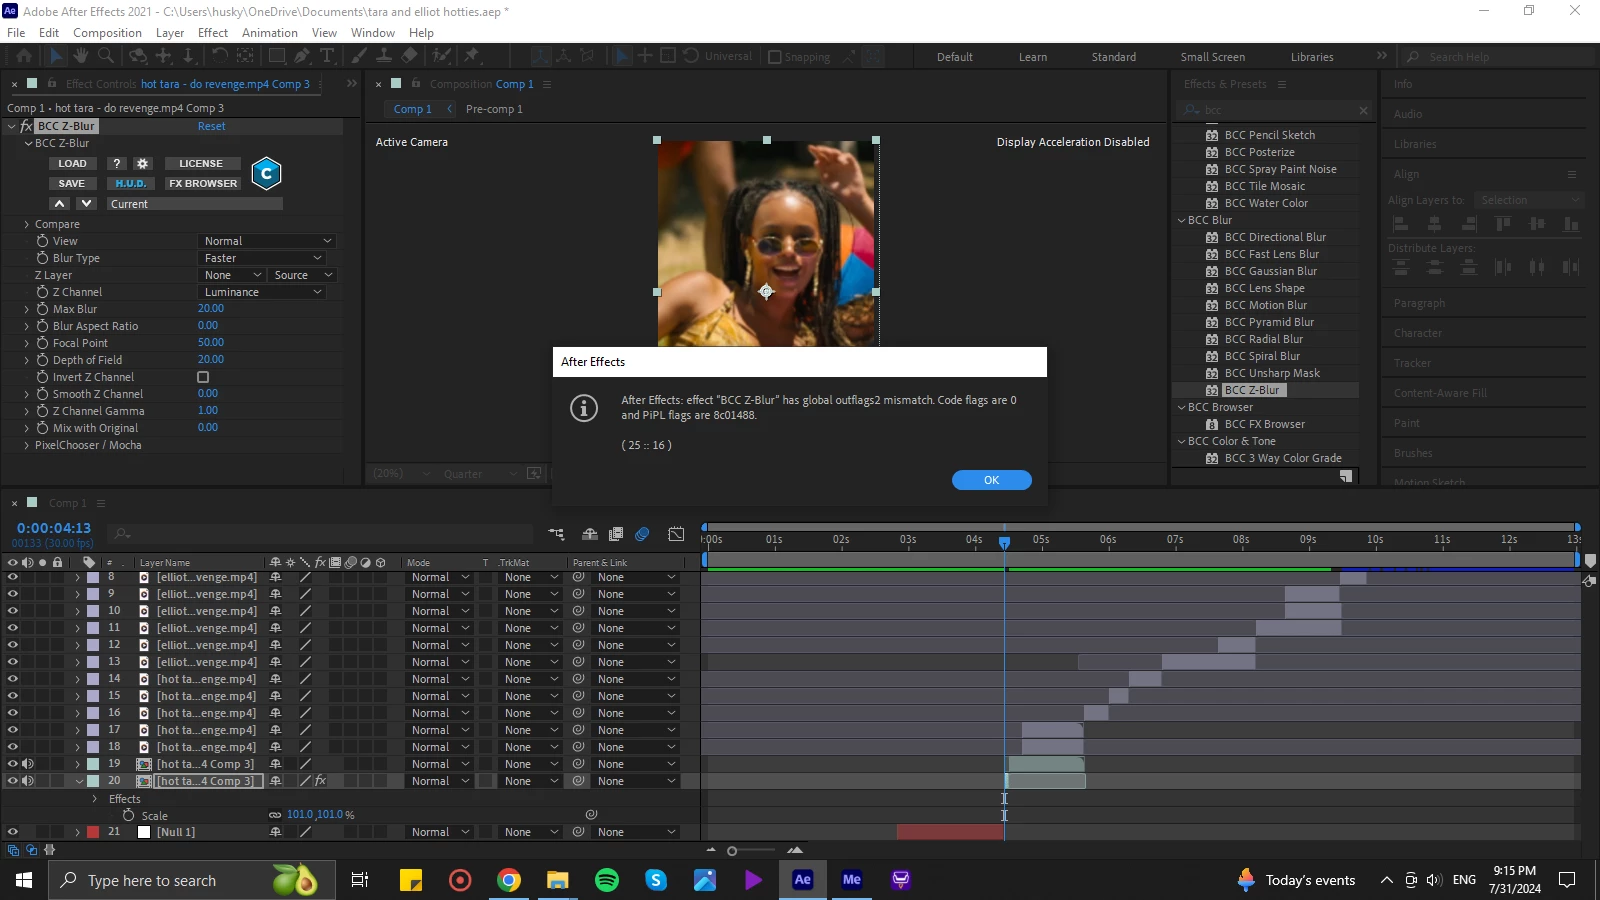The image size is (1600, 900).
Task: Open the Graph Editor in the timeline
Action: (677, 534)
